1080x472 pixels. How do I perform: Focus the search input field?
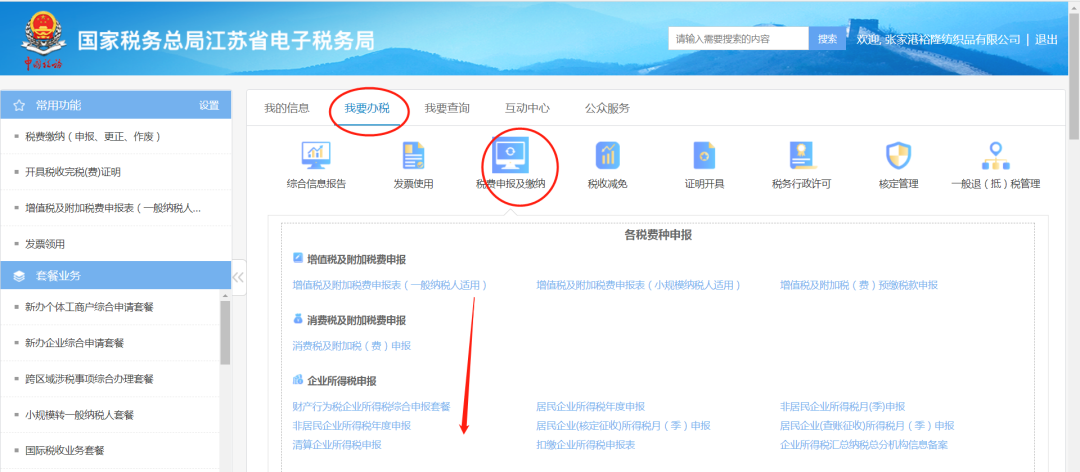[738, 39]
